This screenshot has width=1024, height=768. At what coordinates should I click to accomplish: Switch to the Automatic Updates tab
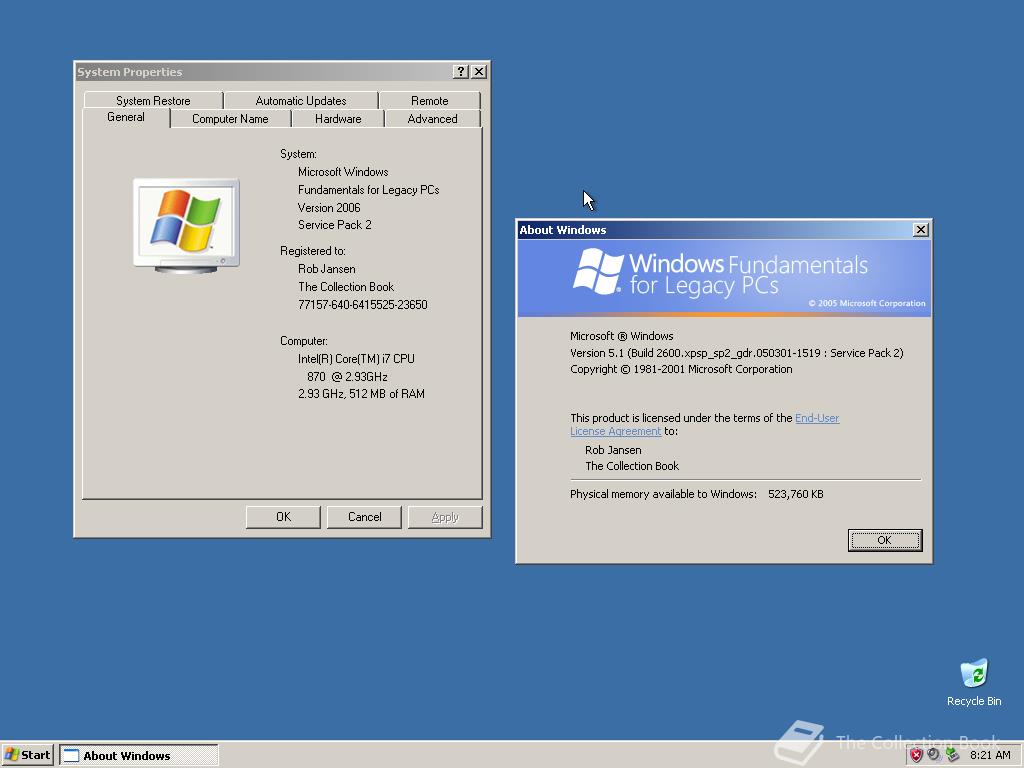tap(300, 101)
